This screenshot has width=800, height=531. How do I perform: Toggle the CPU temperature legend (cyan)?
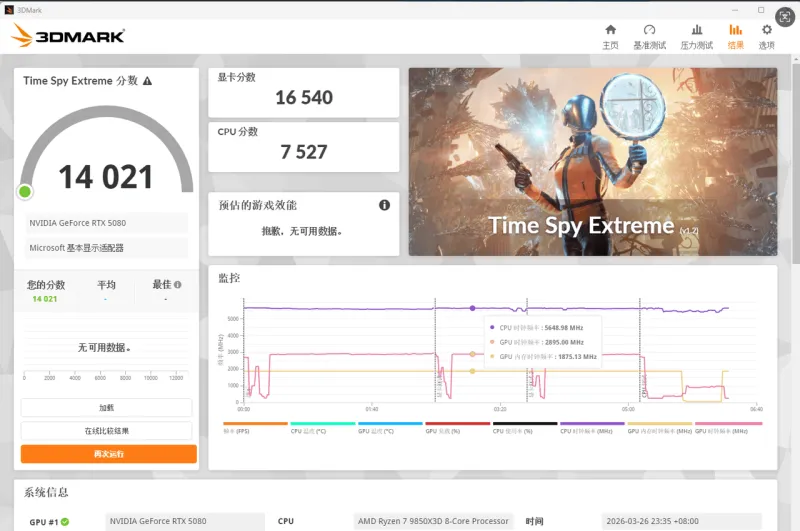[322, 427]
